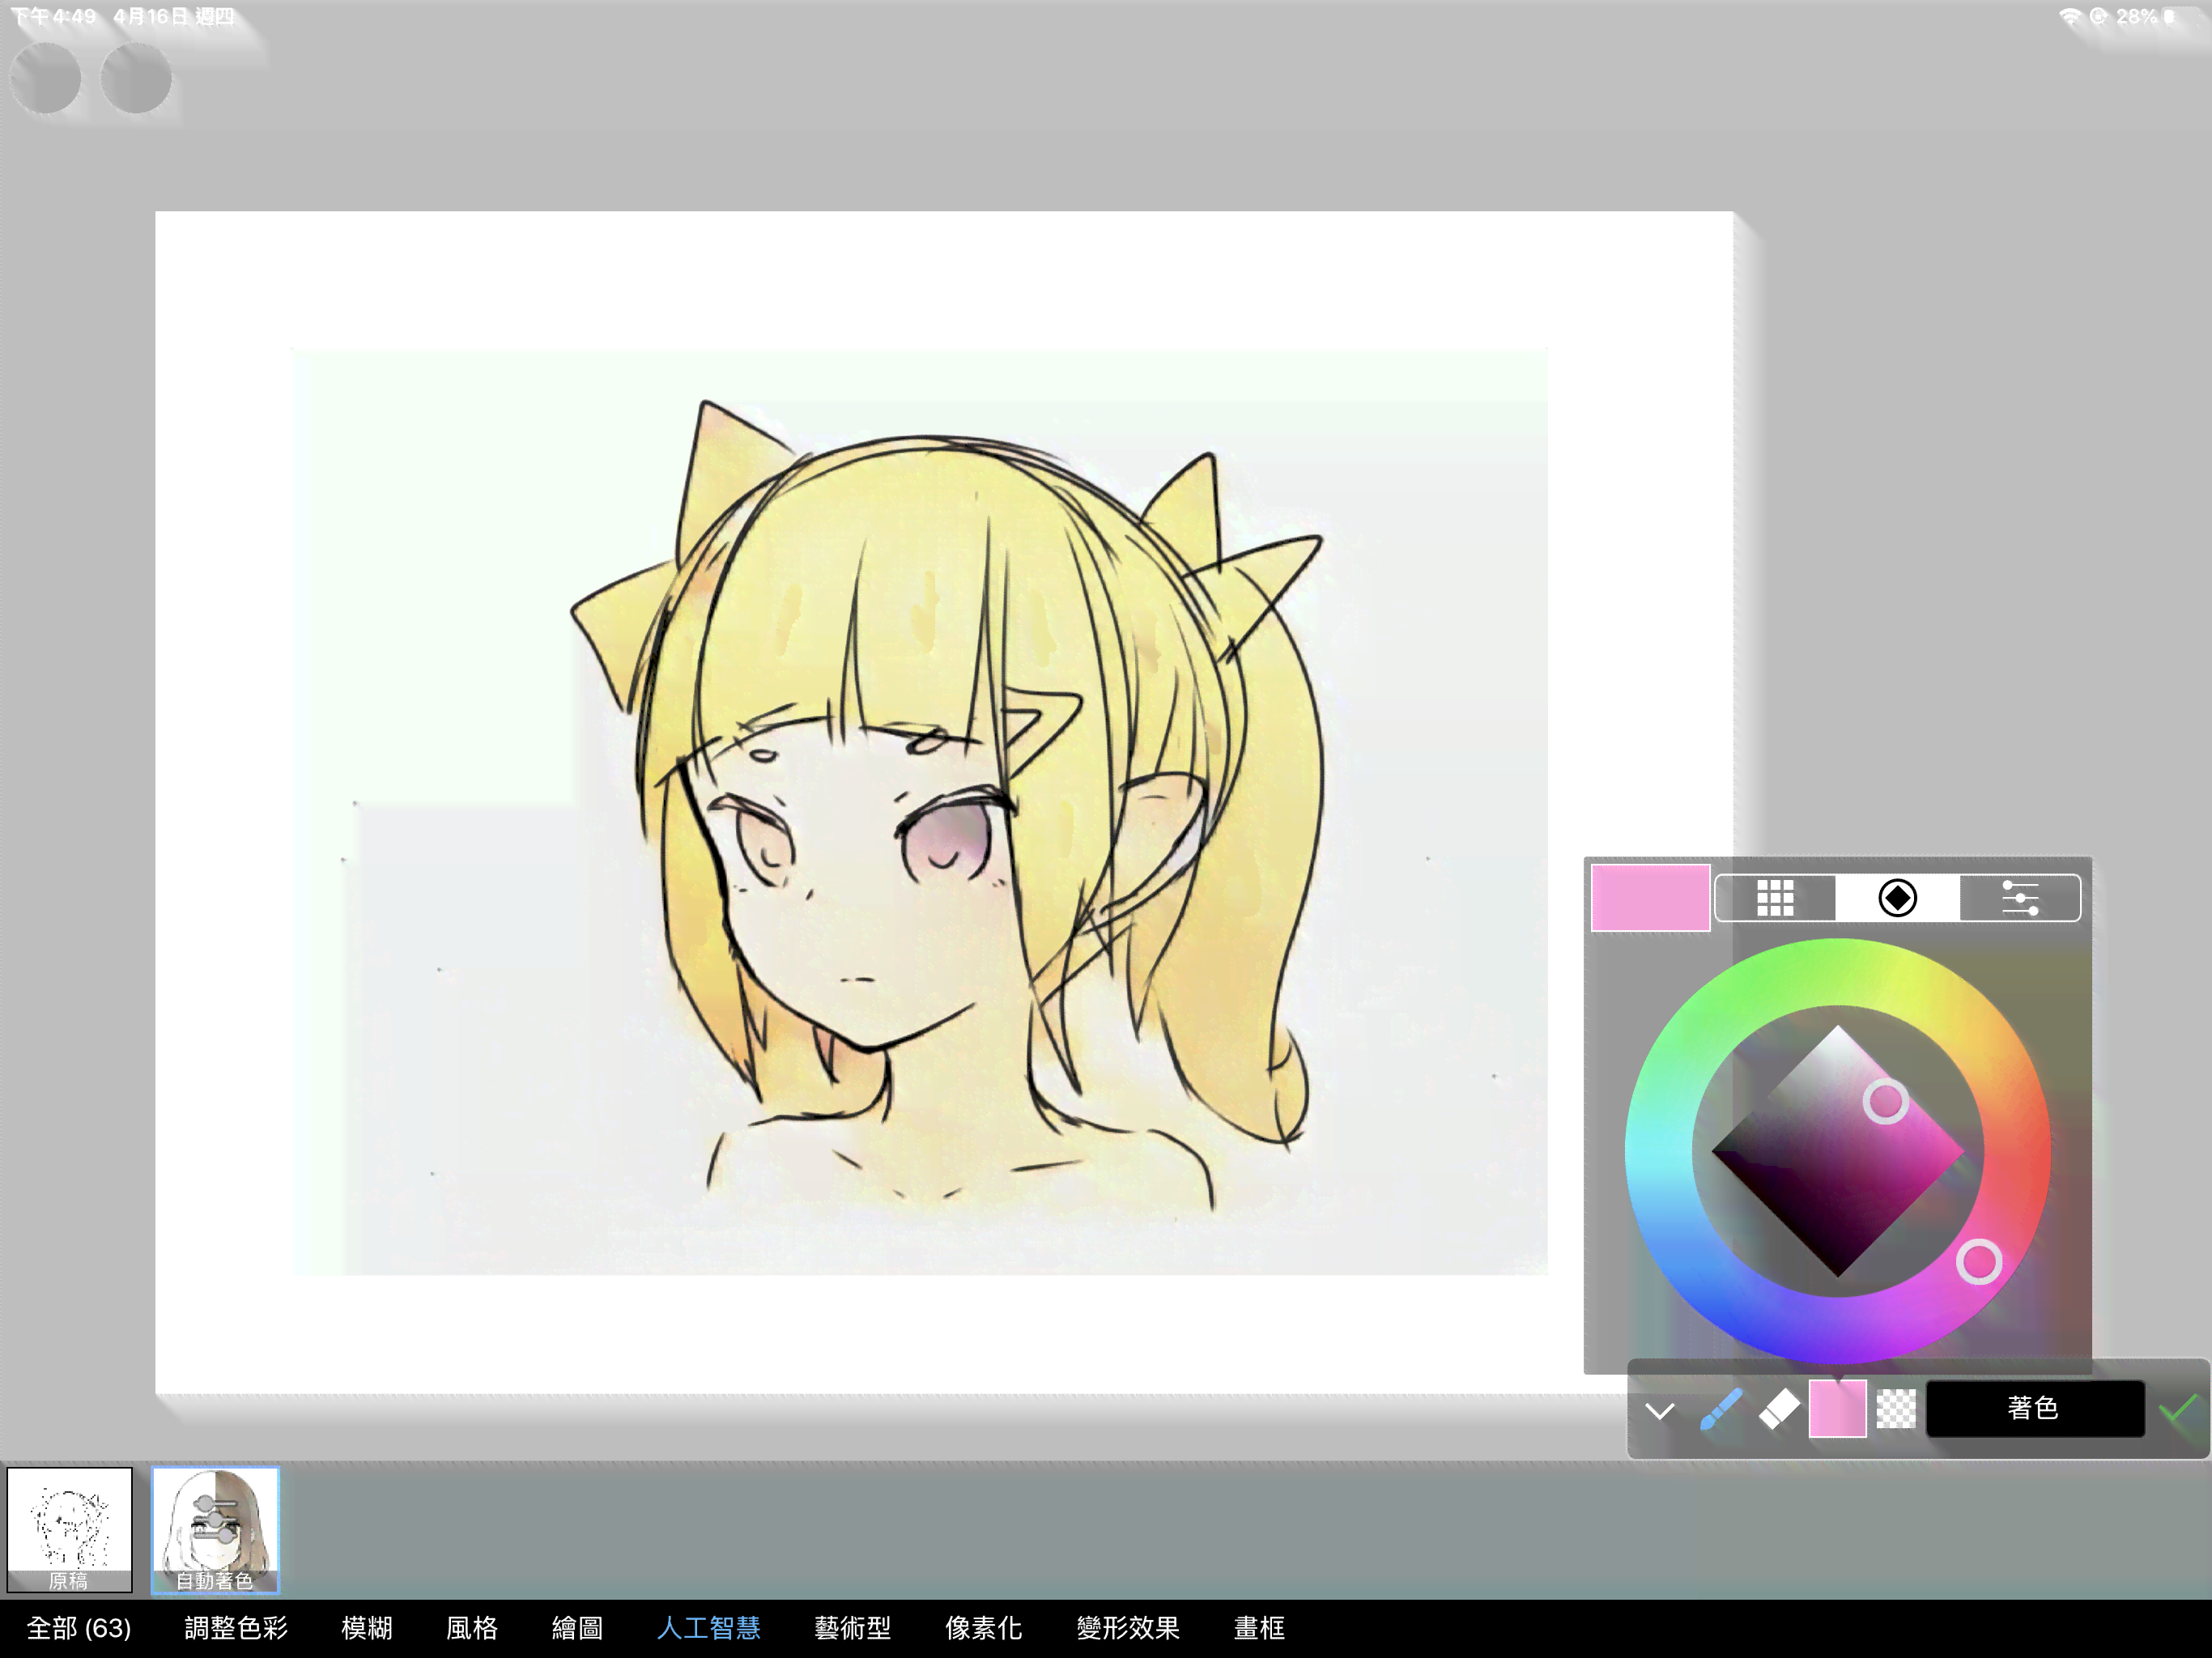Tap the second round button at top left
The height and width of the screenshot is (1658, 2212).
136,78
